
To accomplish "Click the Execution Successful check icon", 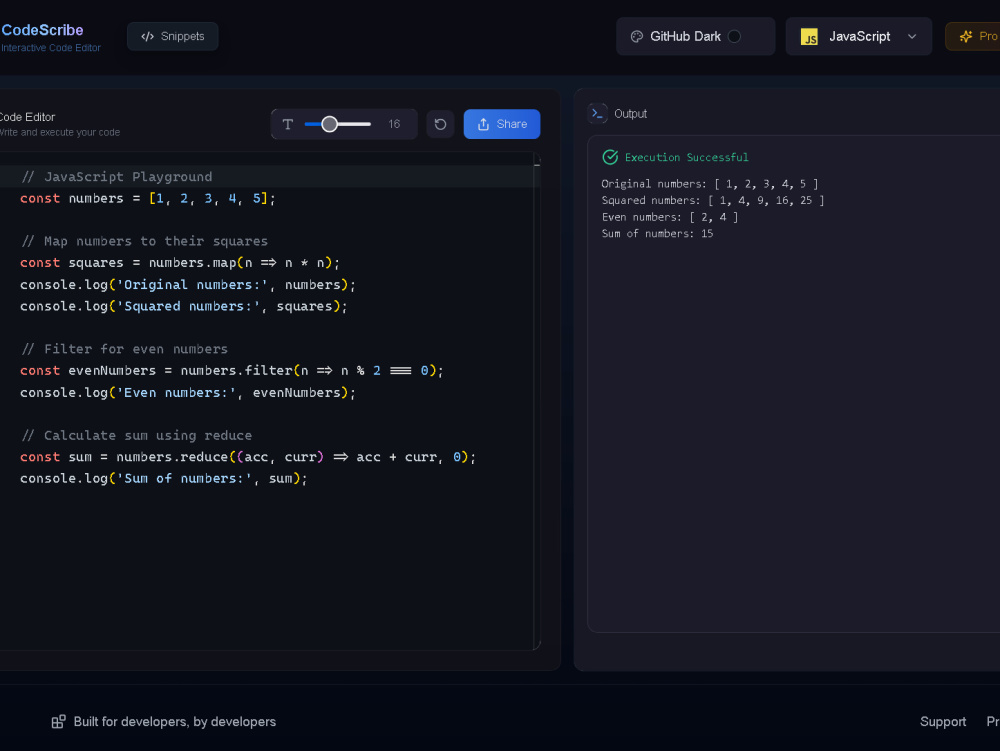I will 610,157.
